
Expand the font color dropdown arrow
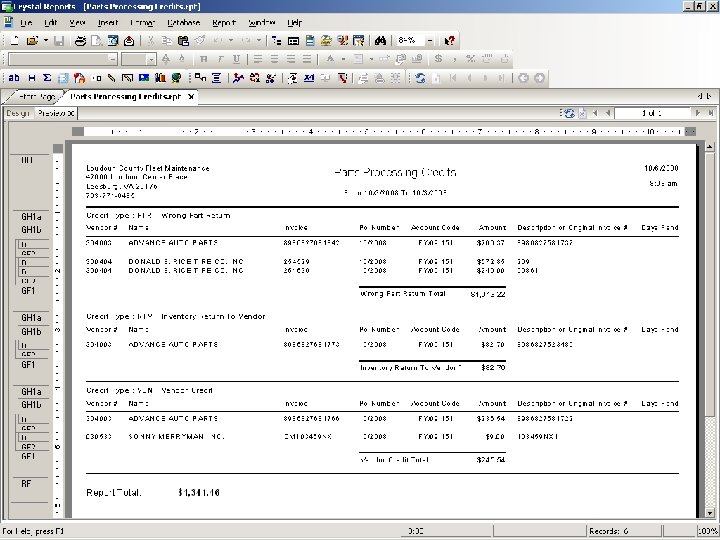click(343, 59)
